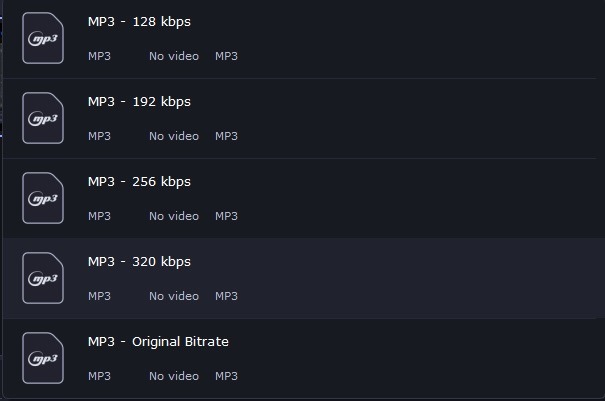
Task: Click the MP3 file icon for 256 kbps
Action: tap(43, 198)
